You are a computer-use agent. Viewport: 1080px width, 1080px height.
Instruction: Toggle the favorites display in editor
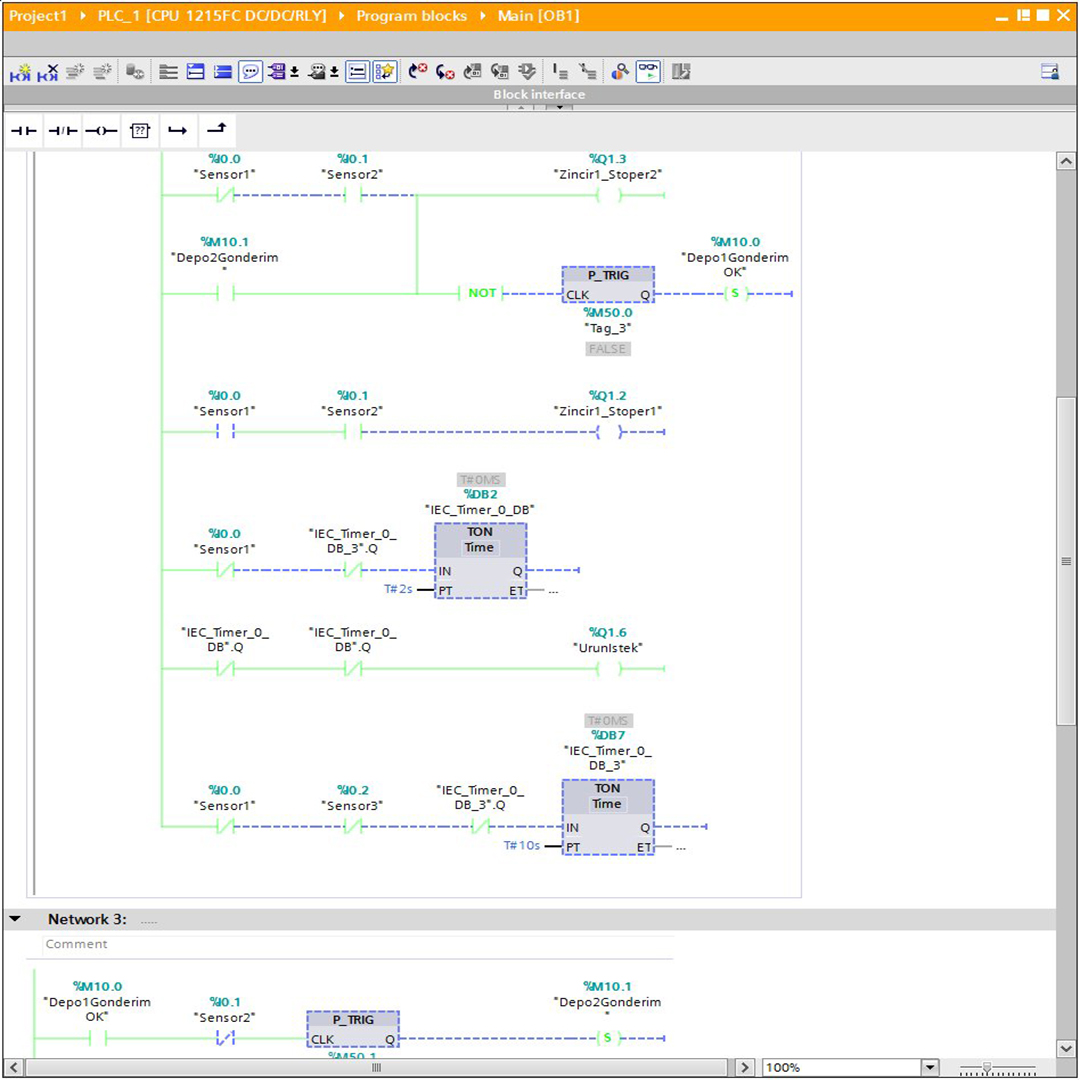click(x=385, y=72)
